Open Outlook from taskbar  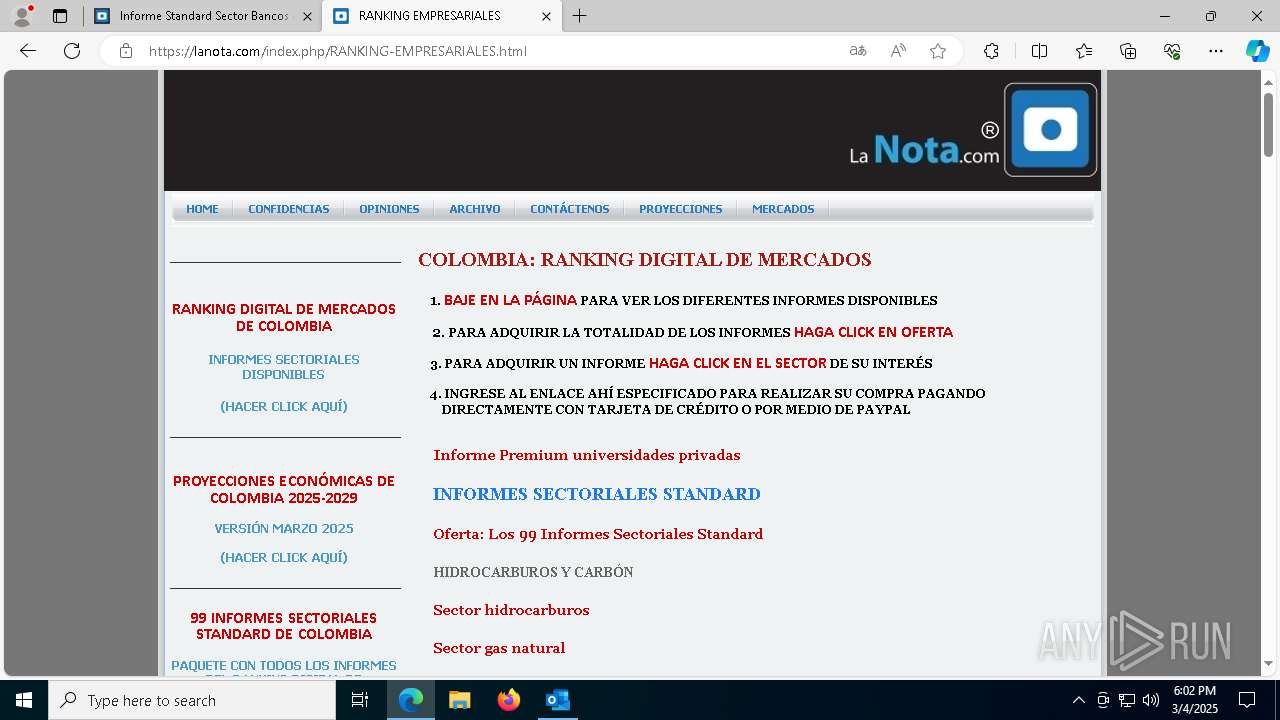558,700
